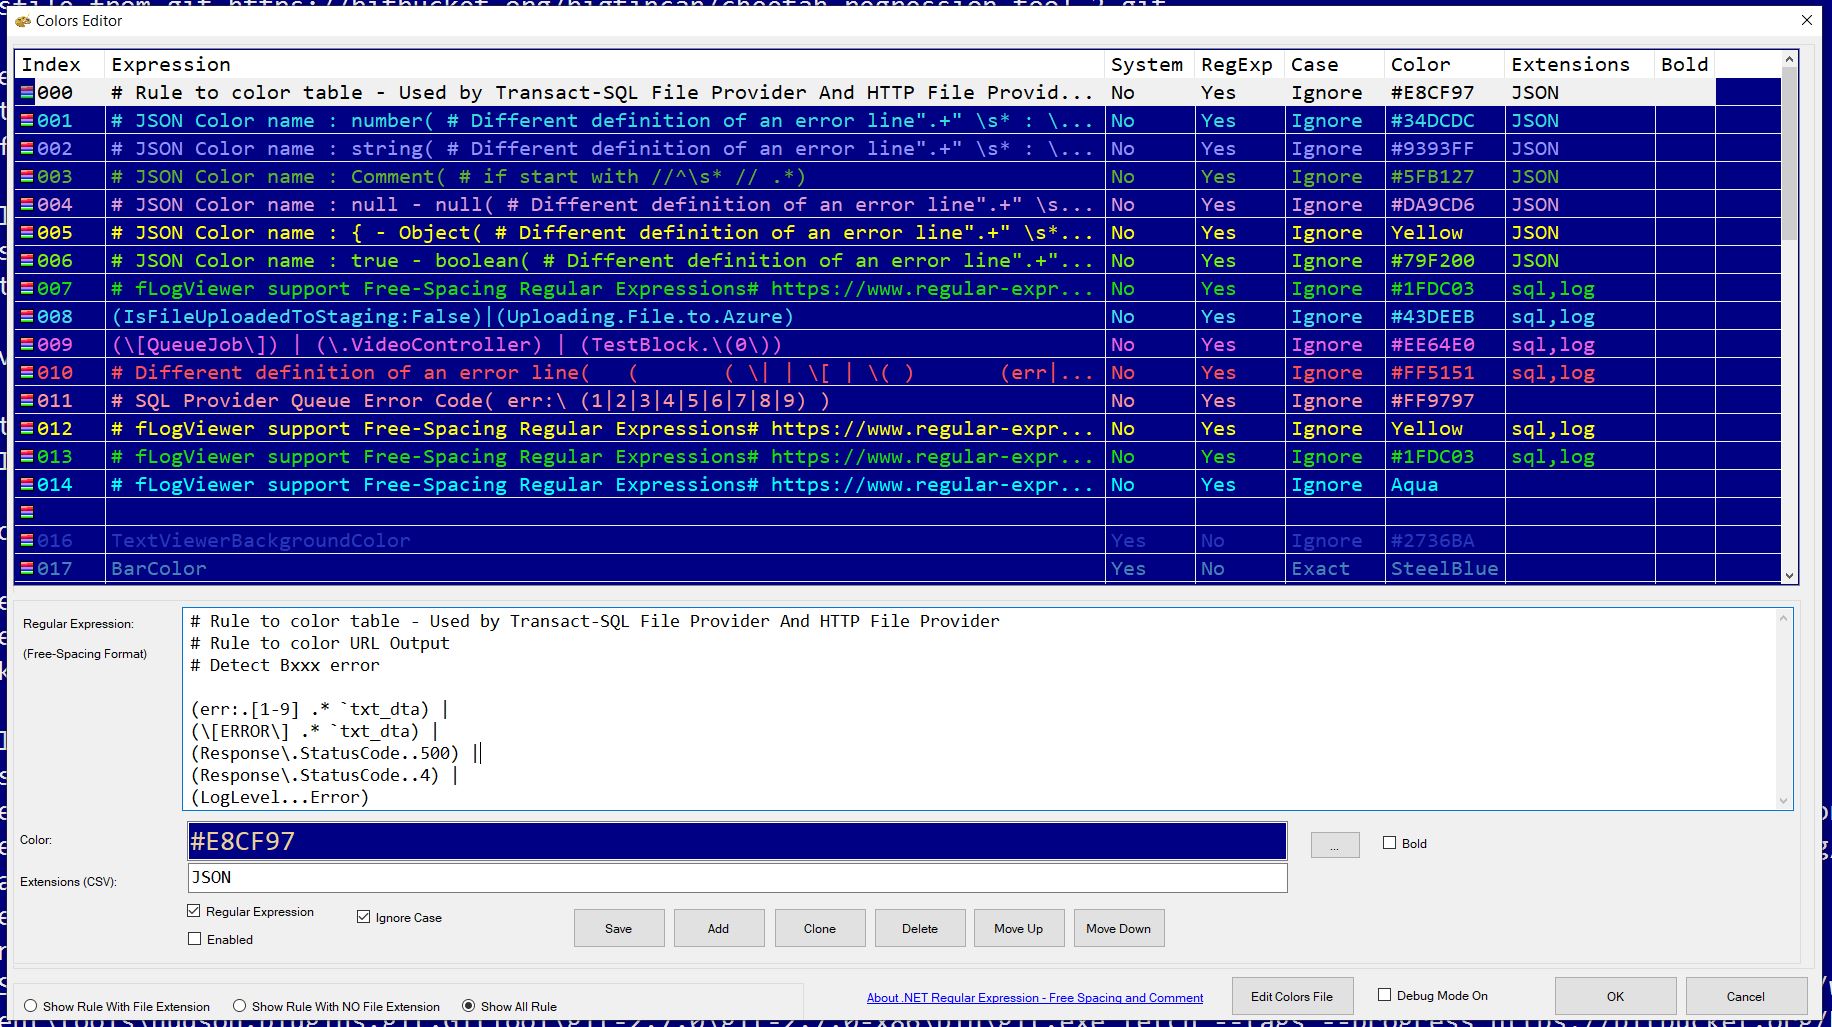Uncheck the Regular Expression checkbox
This screenshot has width=1832, height=1027.
click(x=194, y=910)
